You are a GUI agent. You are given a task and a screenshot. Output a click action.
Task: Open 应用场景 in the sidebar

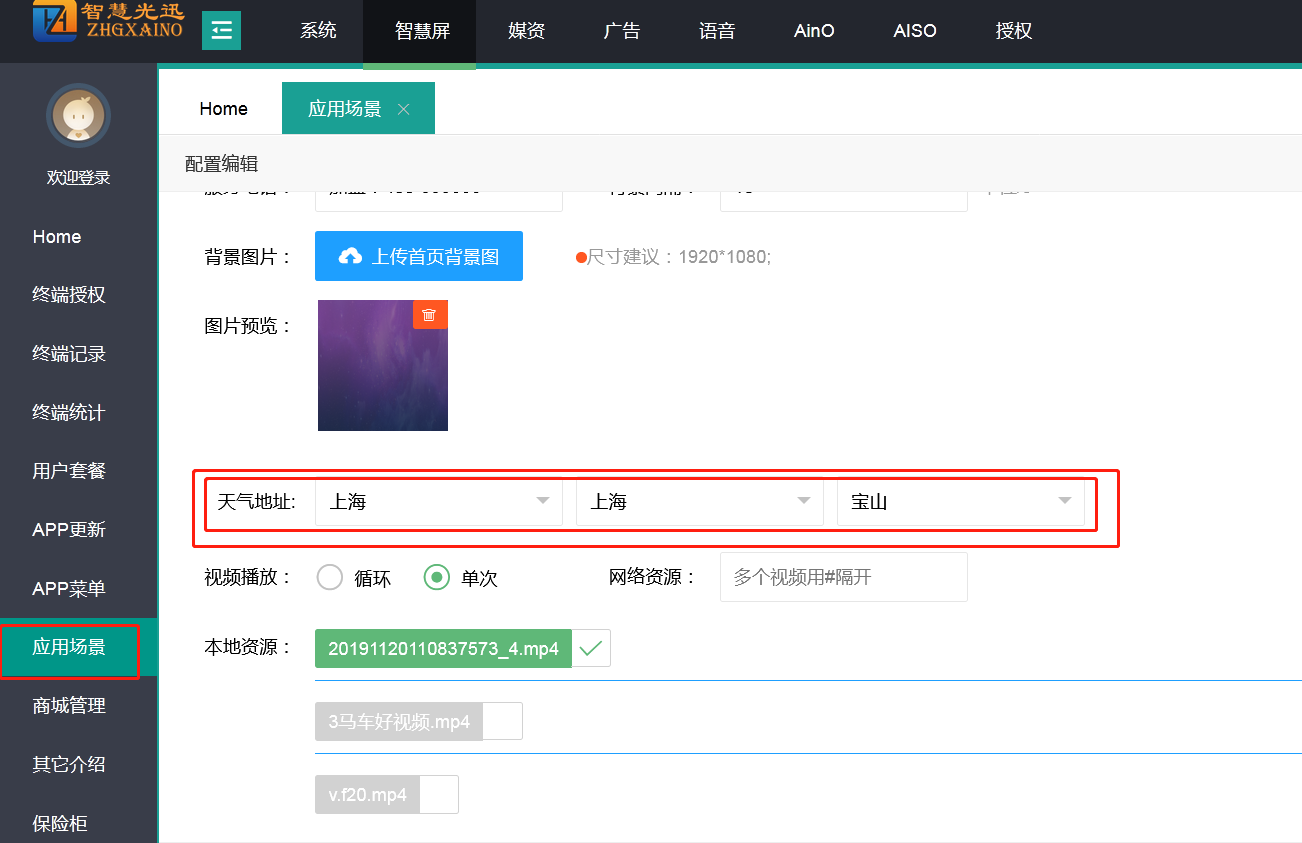point(78,647)
